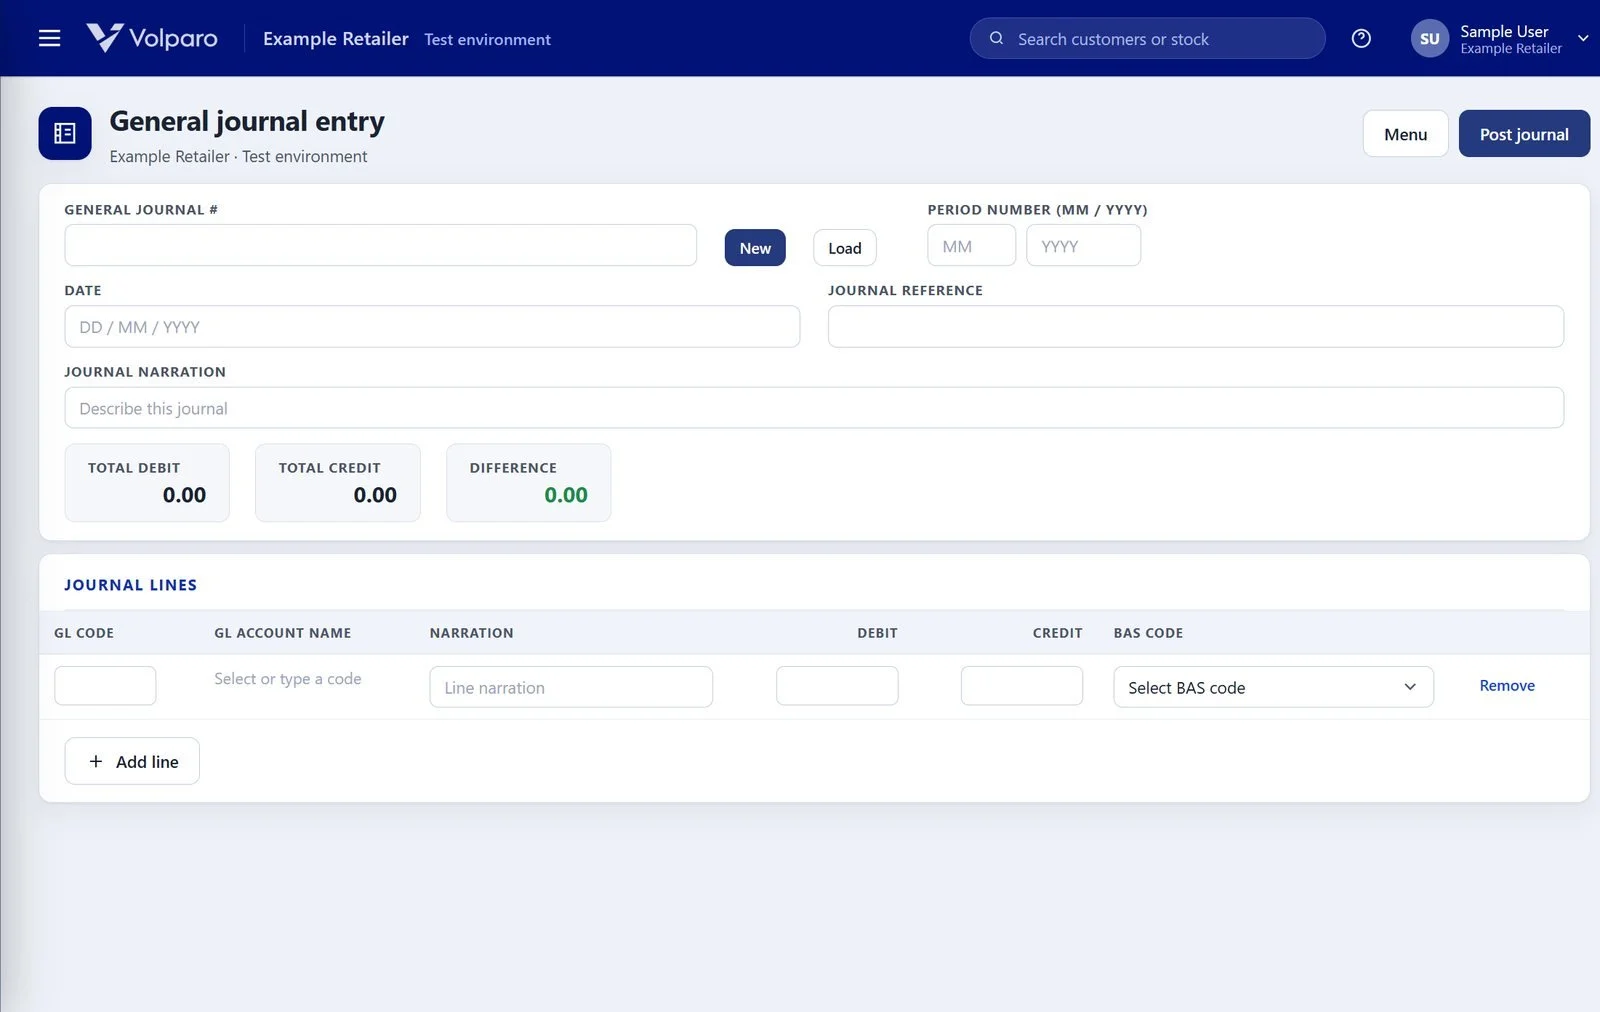Click the Test environment label in header

click(x=487, y=39)
